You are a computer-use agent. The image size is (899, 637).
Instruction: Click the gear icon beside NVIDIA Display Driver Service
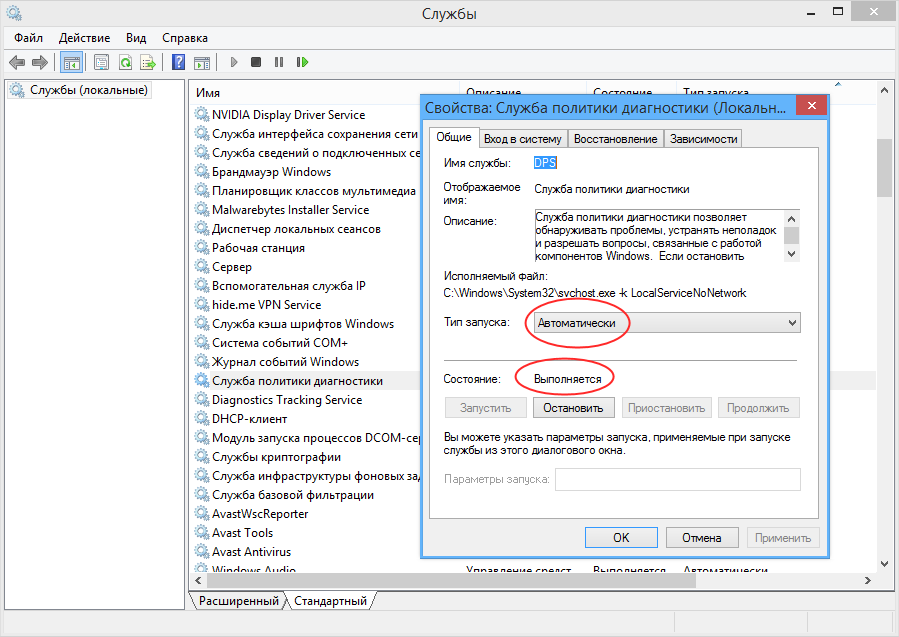pyautogui.click(x=202, y=114)
